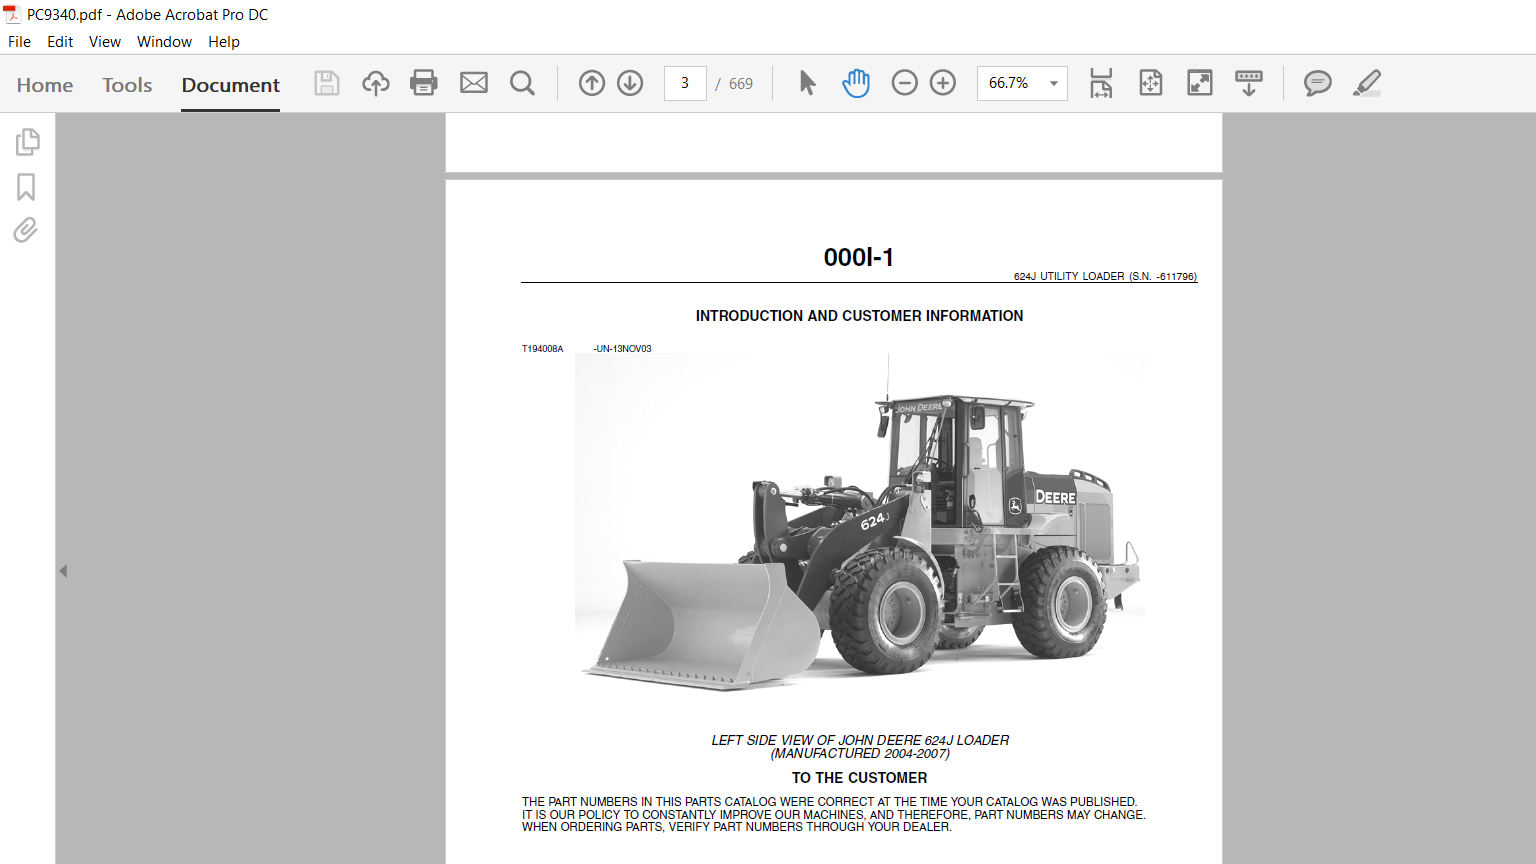Enter full screen mode icon
1536x864 pixels.
tap(1200, 83)
